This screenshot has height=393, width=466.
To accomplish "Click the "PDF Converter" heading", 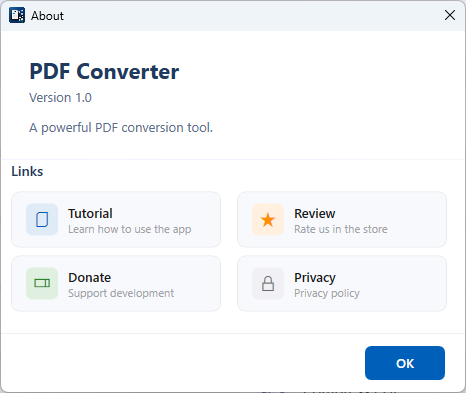I will coord(104,72).
